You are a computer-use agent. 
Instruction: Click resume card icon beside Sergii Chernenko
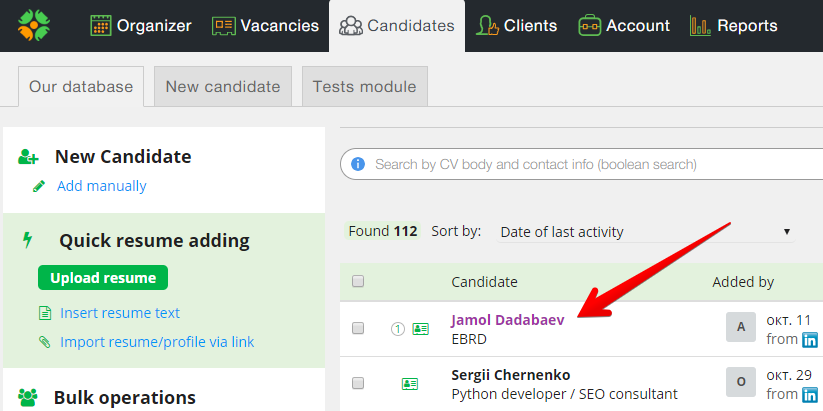[x=410, y=384]
